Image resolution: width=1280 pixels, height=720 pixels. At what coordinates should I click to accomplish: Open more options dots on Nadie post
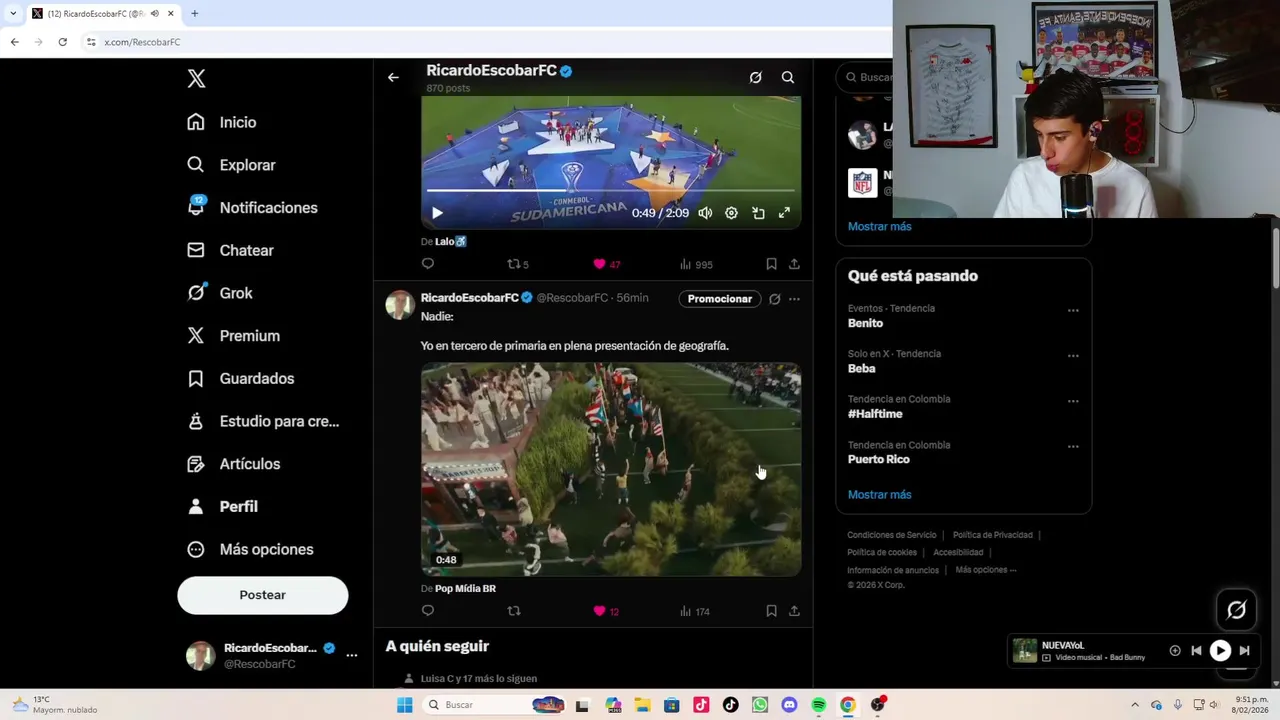pyautogui.click(x=794, y=299)
